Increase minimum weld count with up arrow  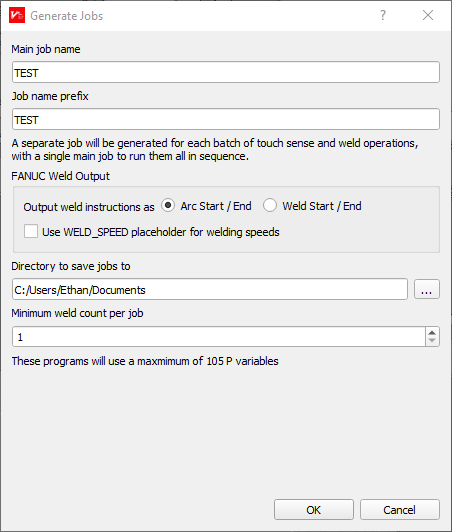[432, 332]
